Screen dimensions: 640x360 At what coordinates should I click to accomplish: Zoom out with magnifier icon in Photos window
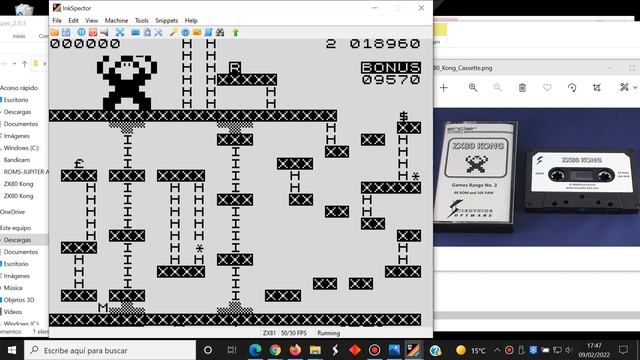coord(498,87)
